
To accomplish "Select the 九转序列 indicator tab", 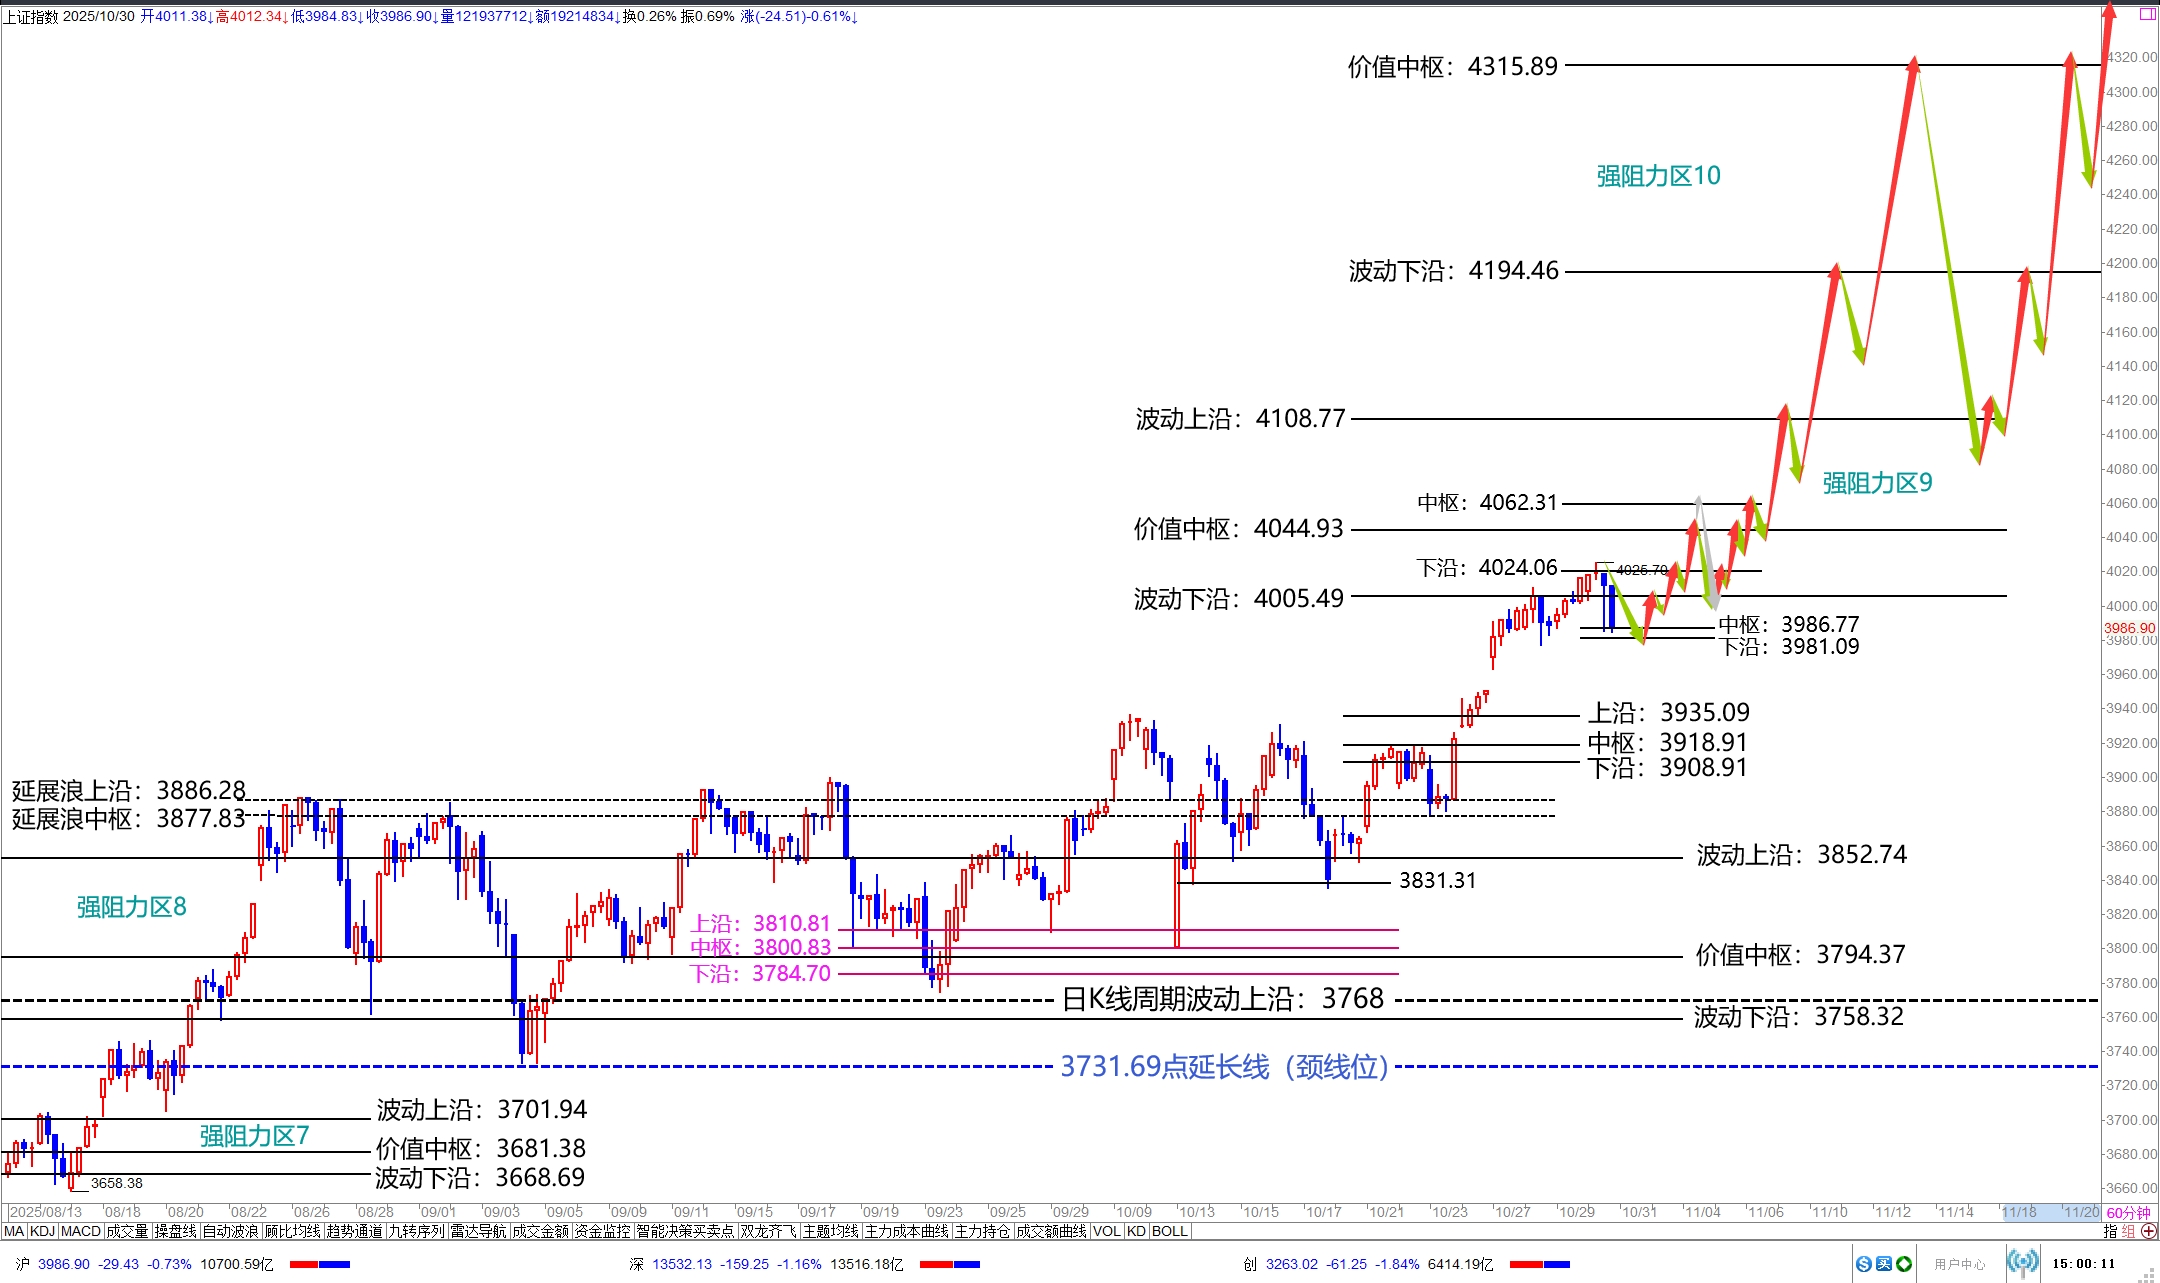I will pyautogui.click(x=416, y=1231).
